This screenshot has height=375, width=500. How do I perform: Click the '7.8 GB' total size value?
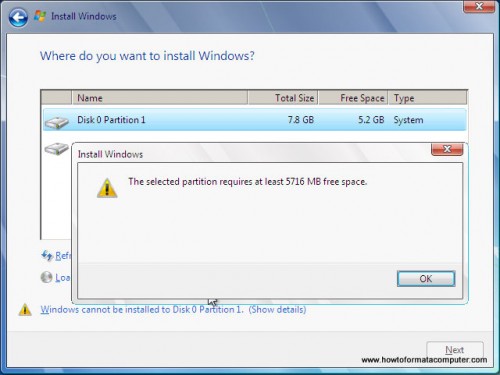pos(301,120)
